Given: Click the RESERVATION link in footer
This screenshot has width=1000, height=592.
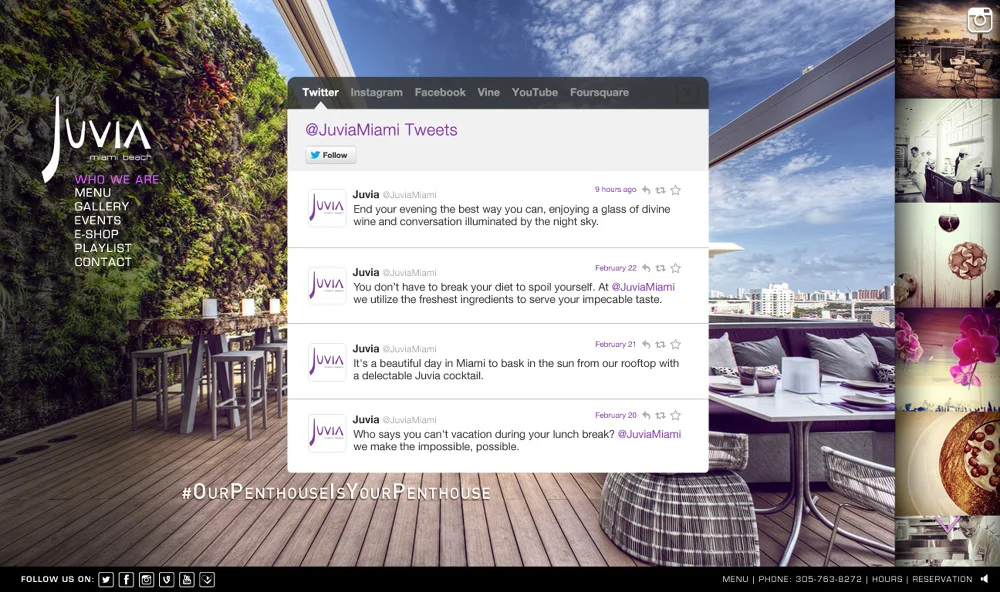Looking at the screenshot, I should pyautogui.click(x=942, y=579).
